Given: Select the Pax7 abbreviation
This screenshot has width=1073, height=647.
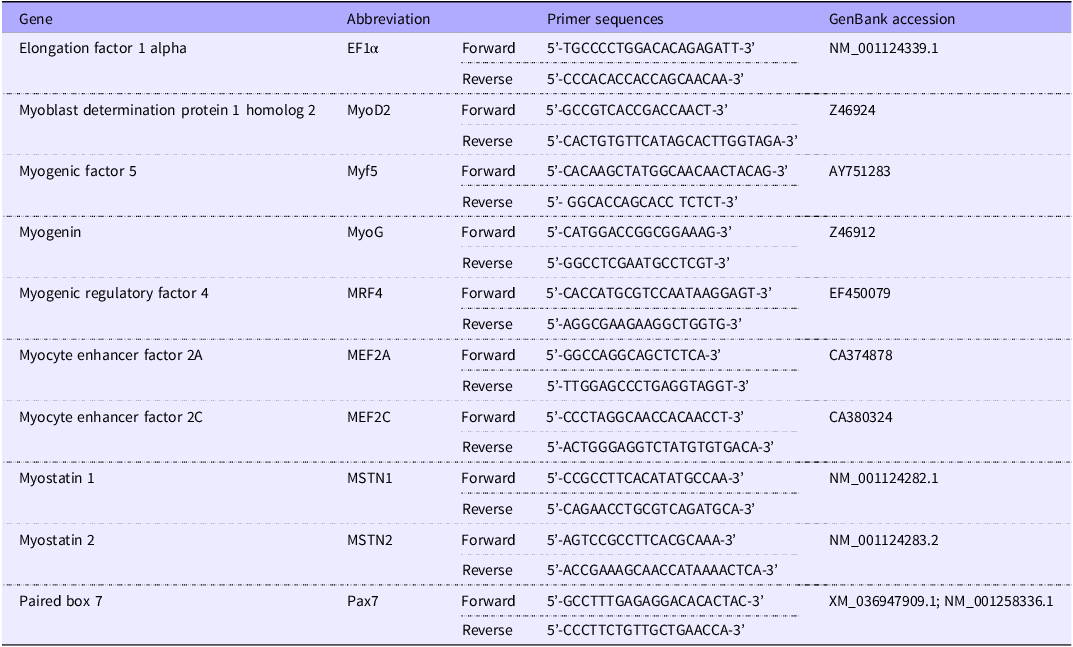Looking at the screenshot, I should pos(362,601).
